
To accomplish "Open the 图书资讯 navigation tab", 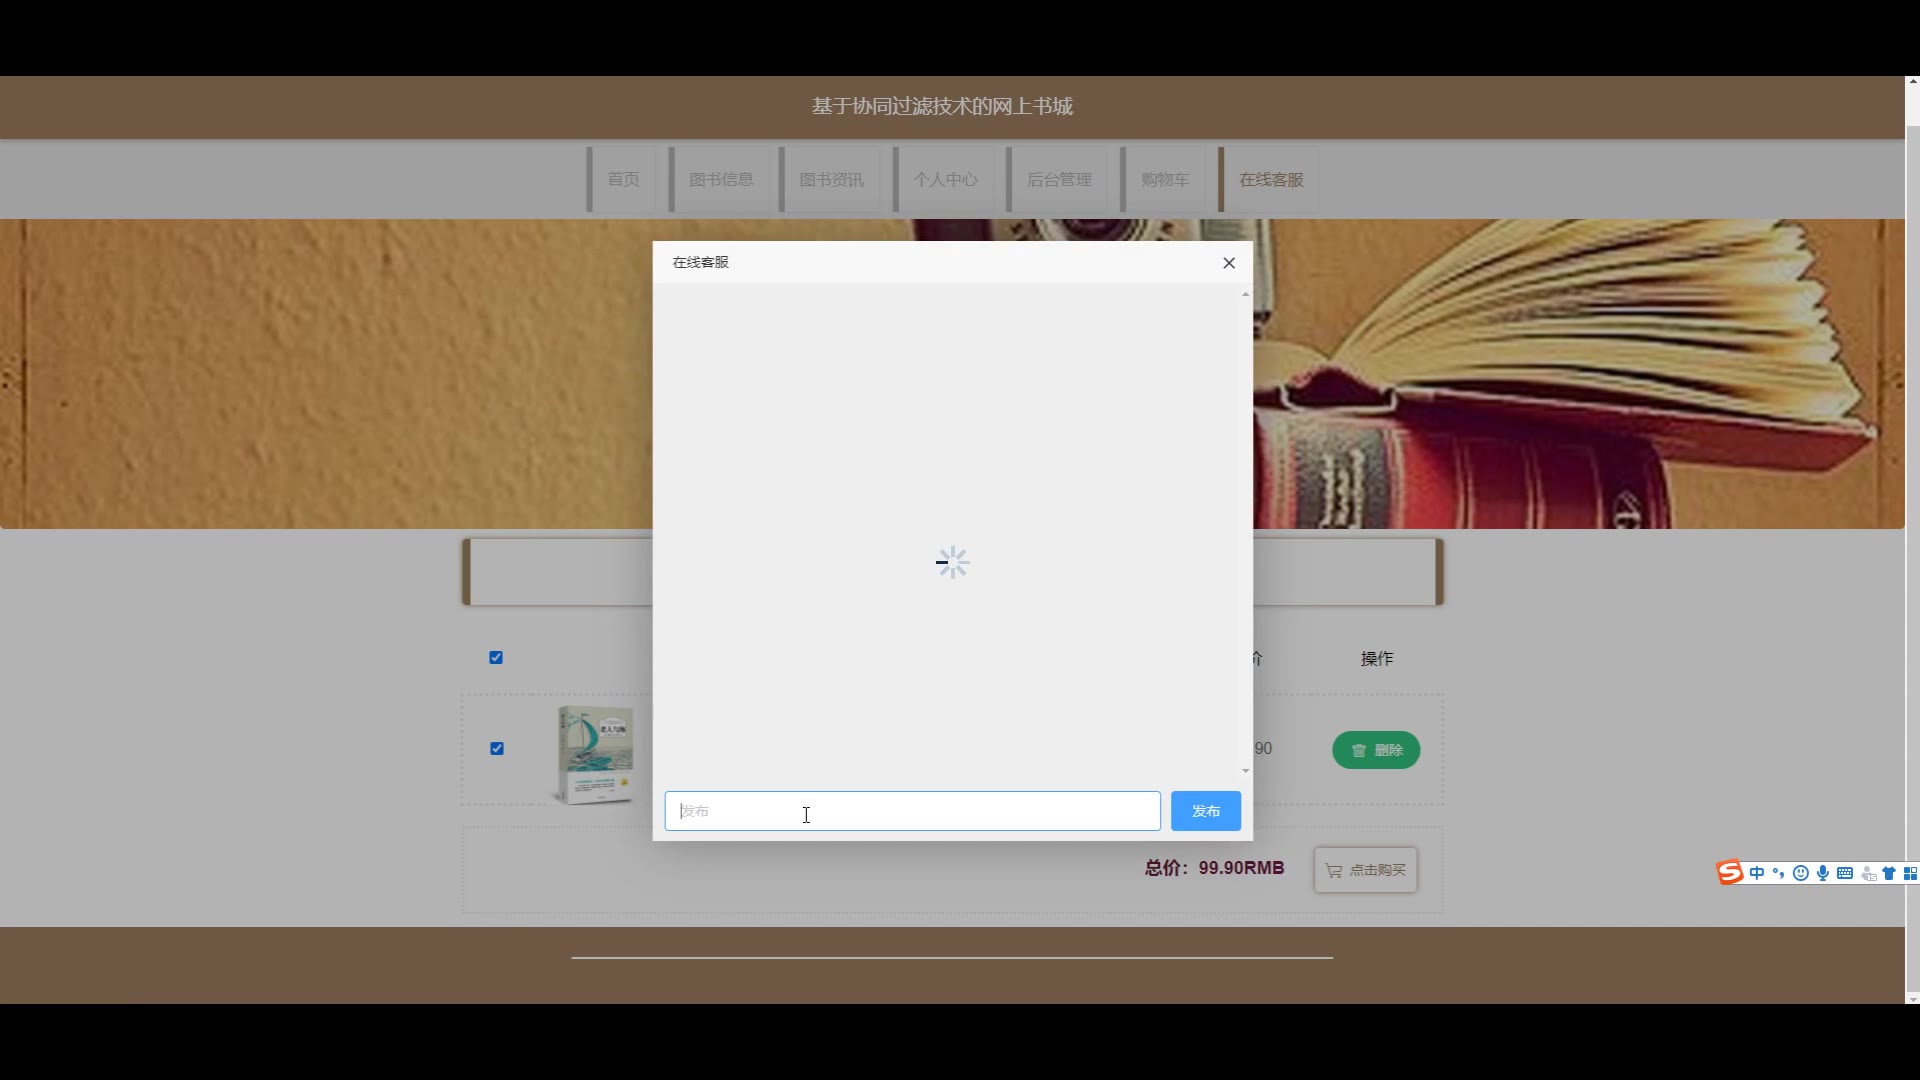I will (830, 180).
